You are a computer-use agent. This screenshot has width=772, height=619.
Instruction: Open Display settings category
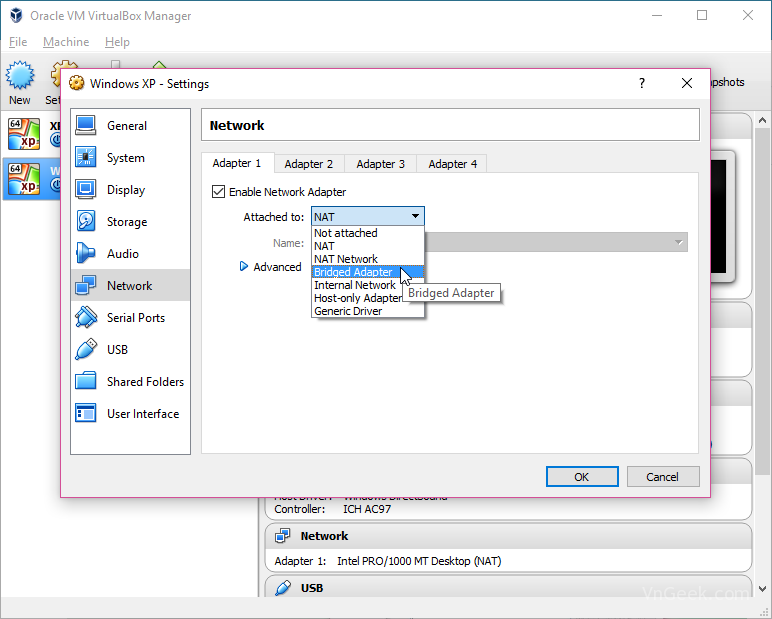click(x=130, y=190)
